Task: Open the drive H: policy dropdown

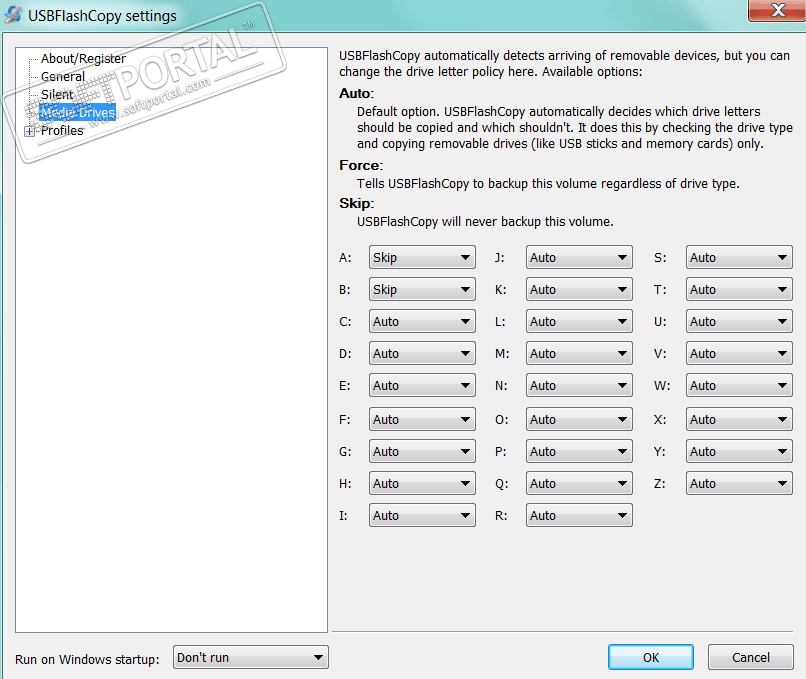Action: [x=422, y=483]
